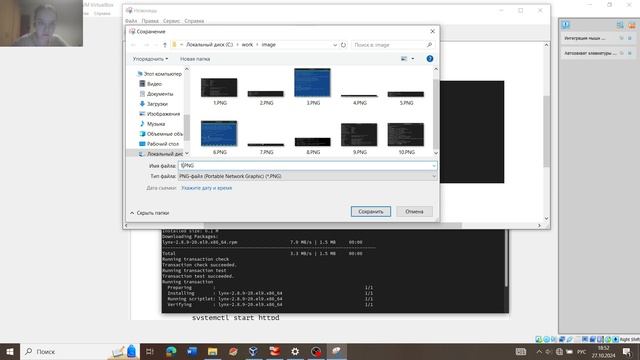Open VirtualBox from taskbar

pos(253,351)
